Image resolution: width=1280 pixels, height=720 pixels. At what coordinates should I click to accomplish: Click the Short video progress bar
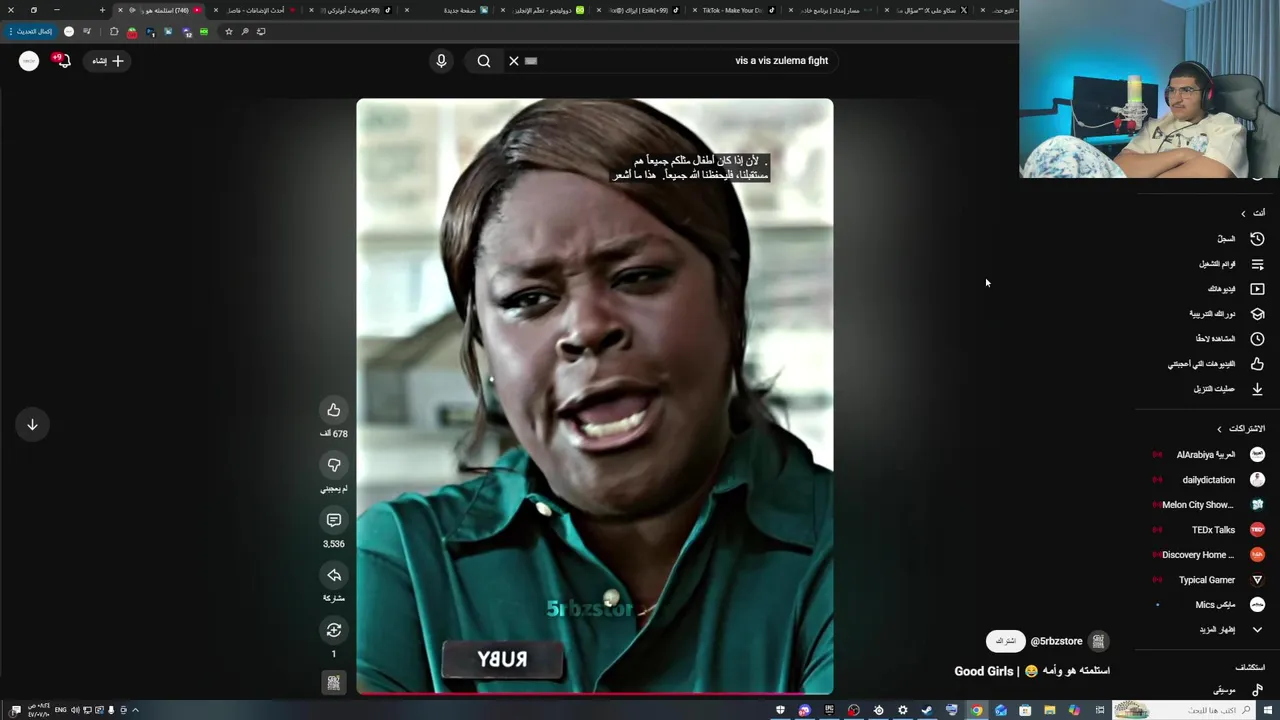(x=595, y=693)
